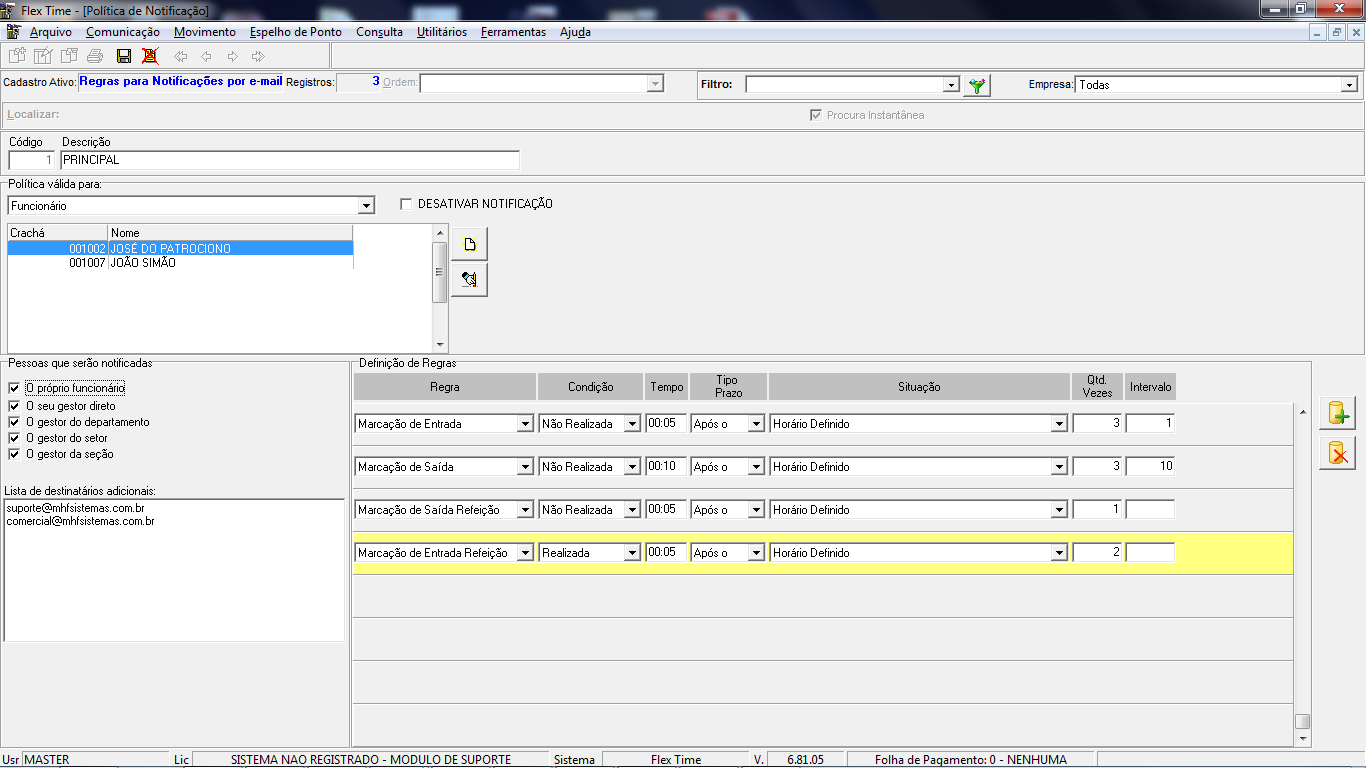Open the Ajuda menu
1366x768 pixels.
[x=575, y=32]
